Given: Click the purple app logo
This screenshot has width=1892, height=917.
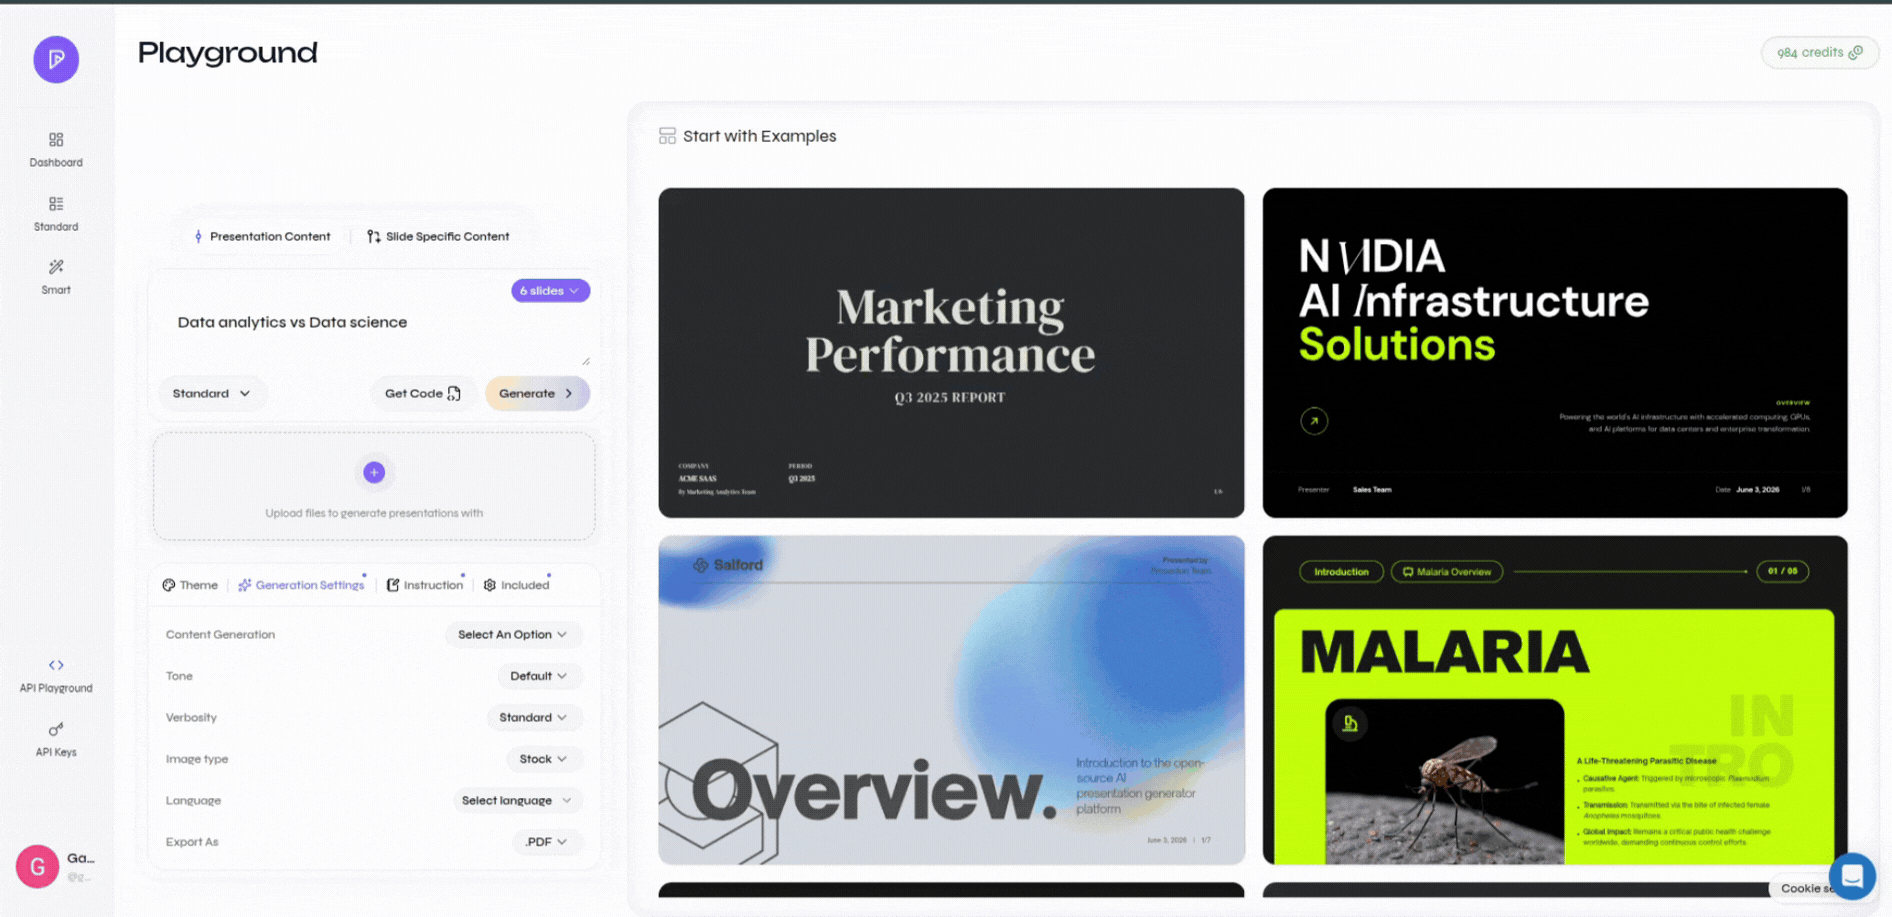Looking at the screenshot, I should point(56,59).
